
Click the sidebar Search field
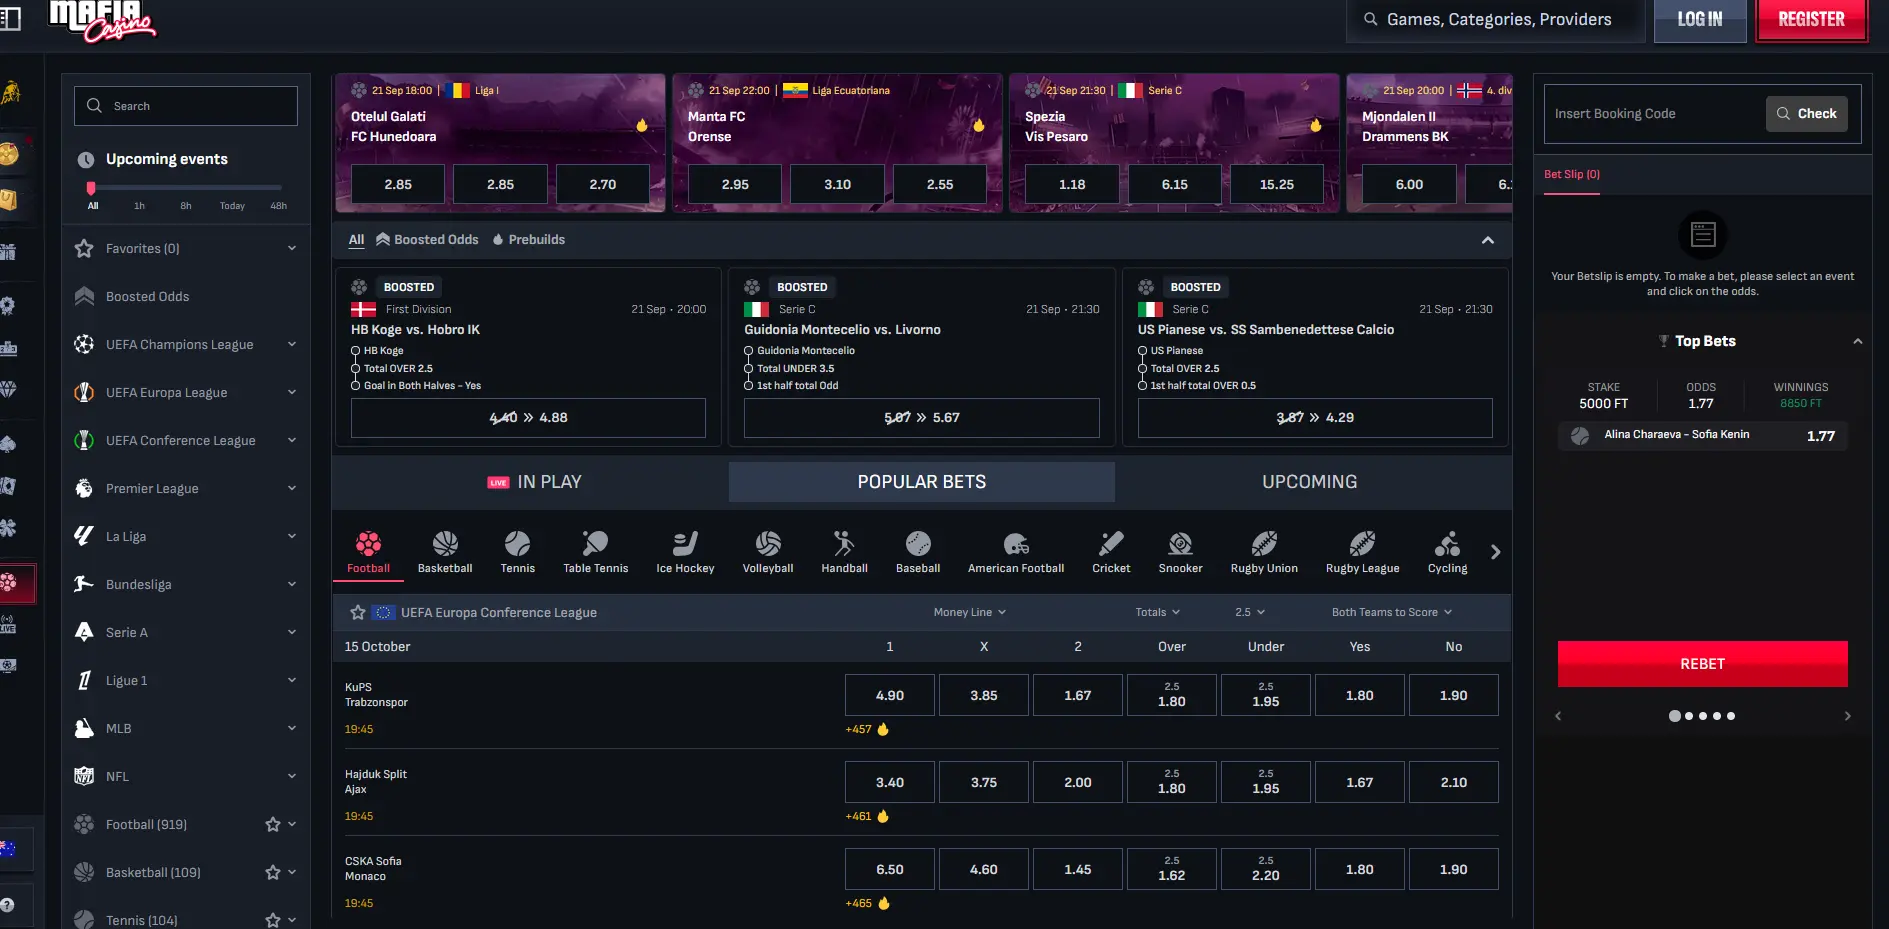pos(186,106)
